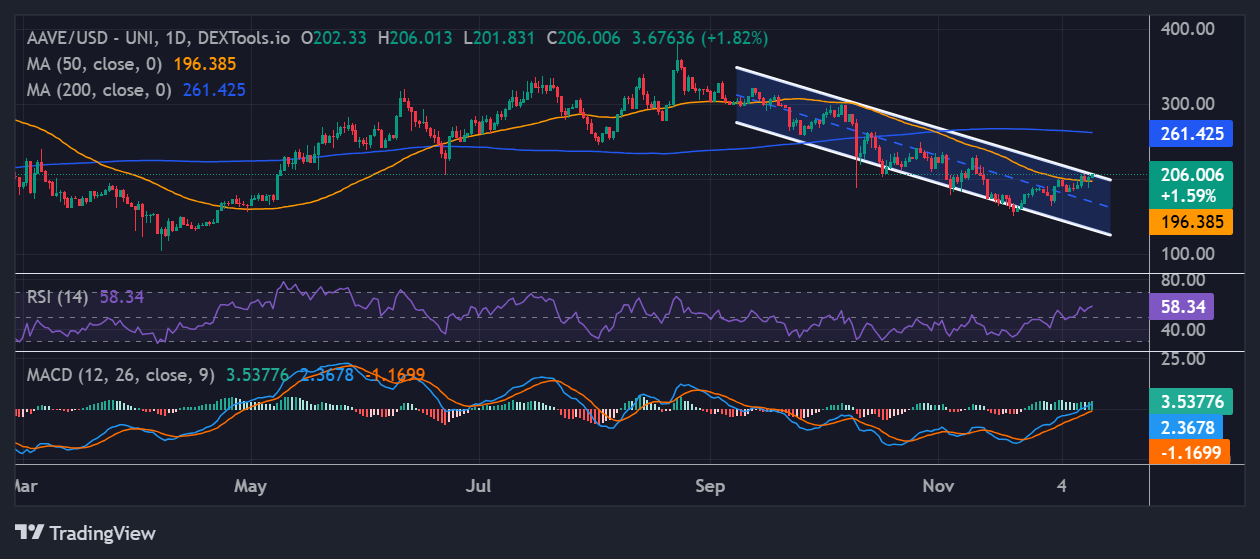Click the 400.00 price axis label

click(x=1187, y=28)
